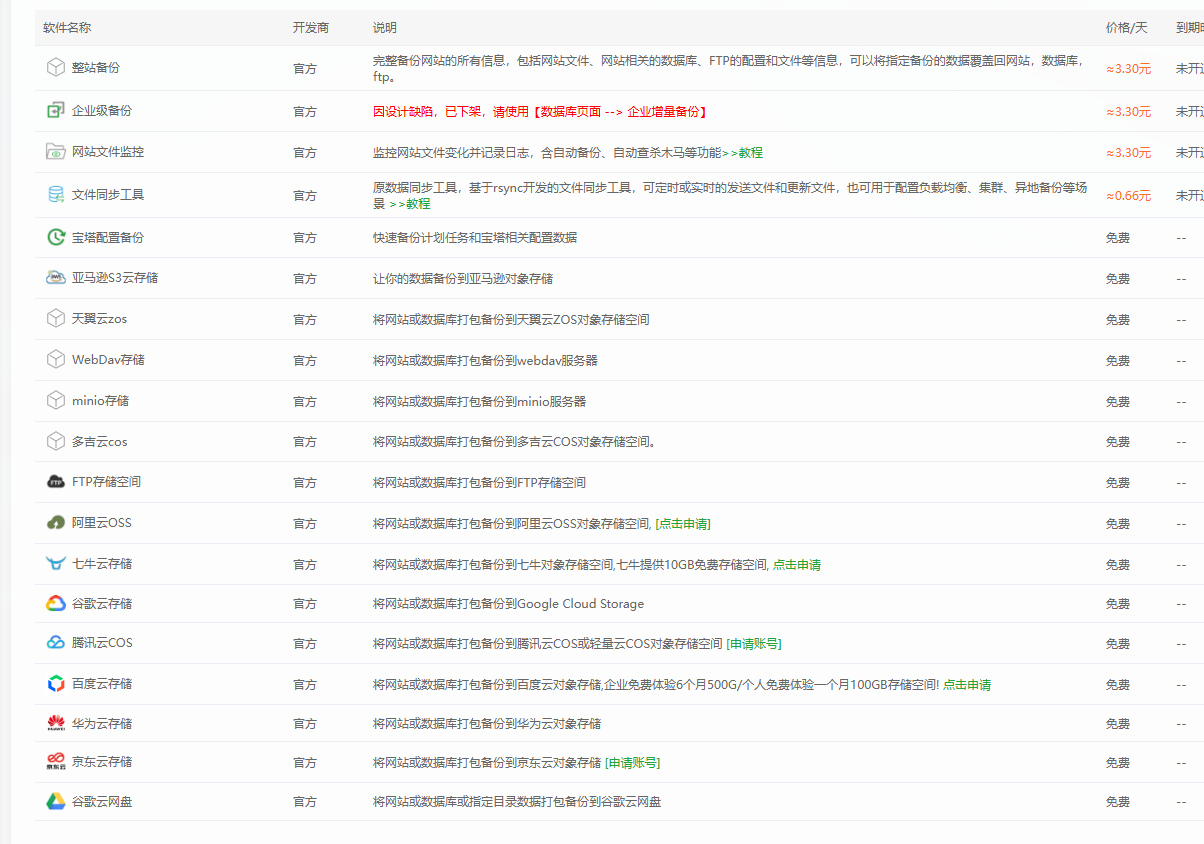
Task: Click 官方 developer in 华为云存储 row
Action: pos(305,723)
